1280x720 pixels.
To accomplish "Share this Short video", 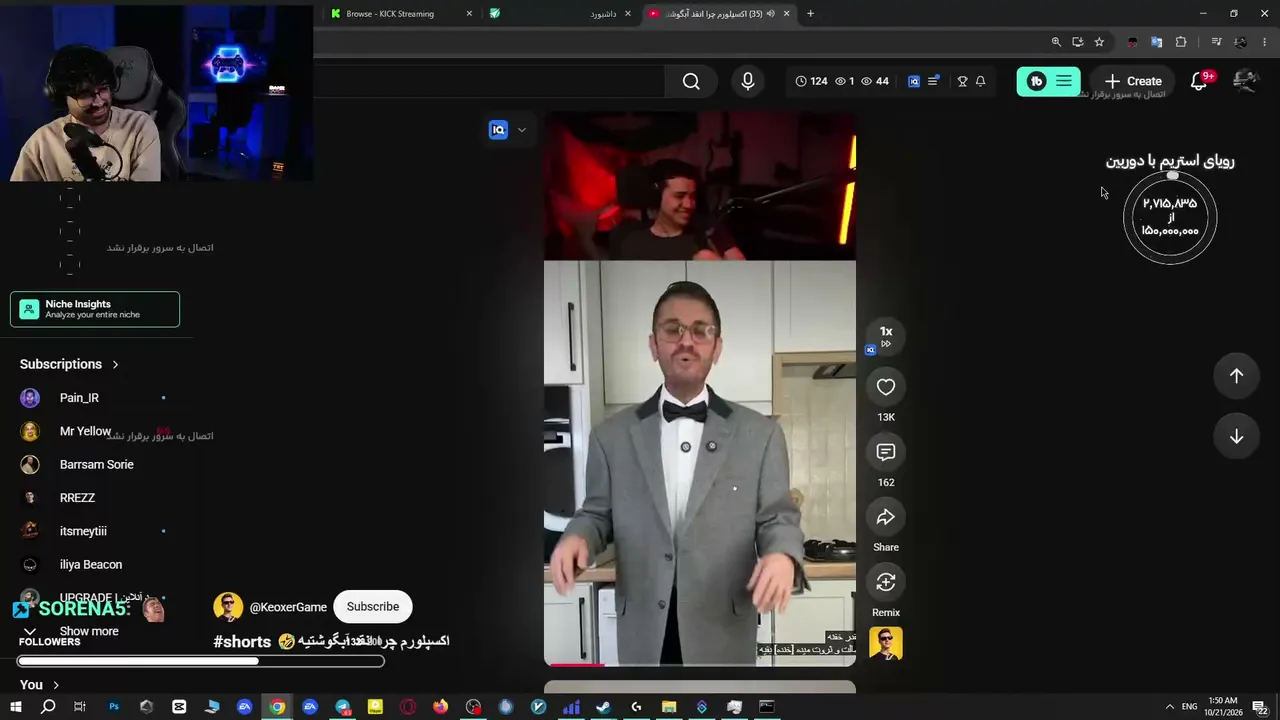I will pos(886,517).
